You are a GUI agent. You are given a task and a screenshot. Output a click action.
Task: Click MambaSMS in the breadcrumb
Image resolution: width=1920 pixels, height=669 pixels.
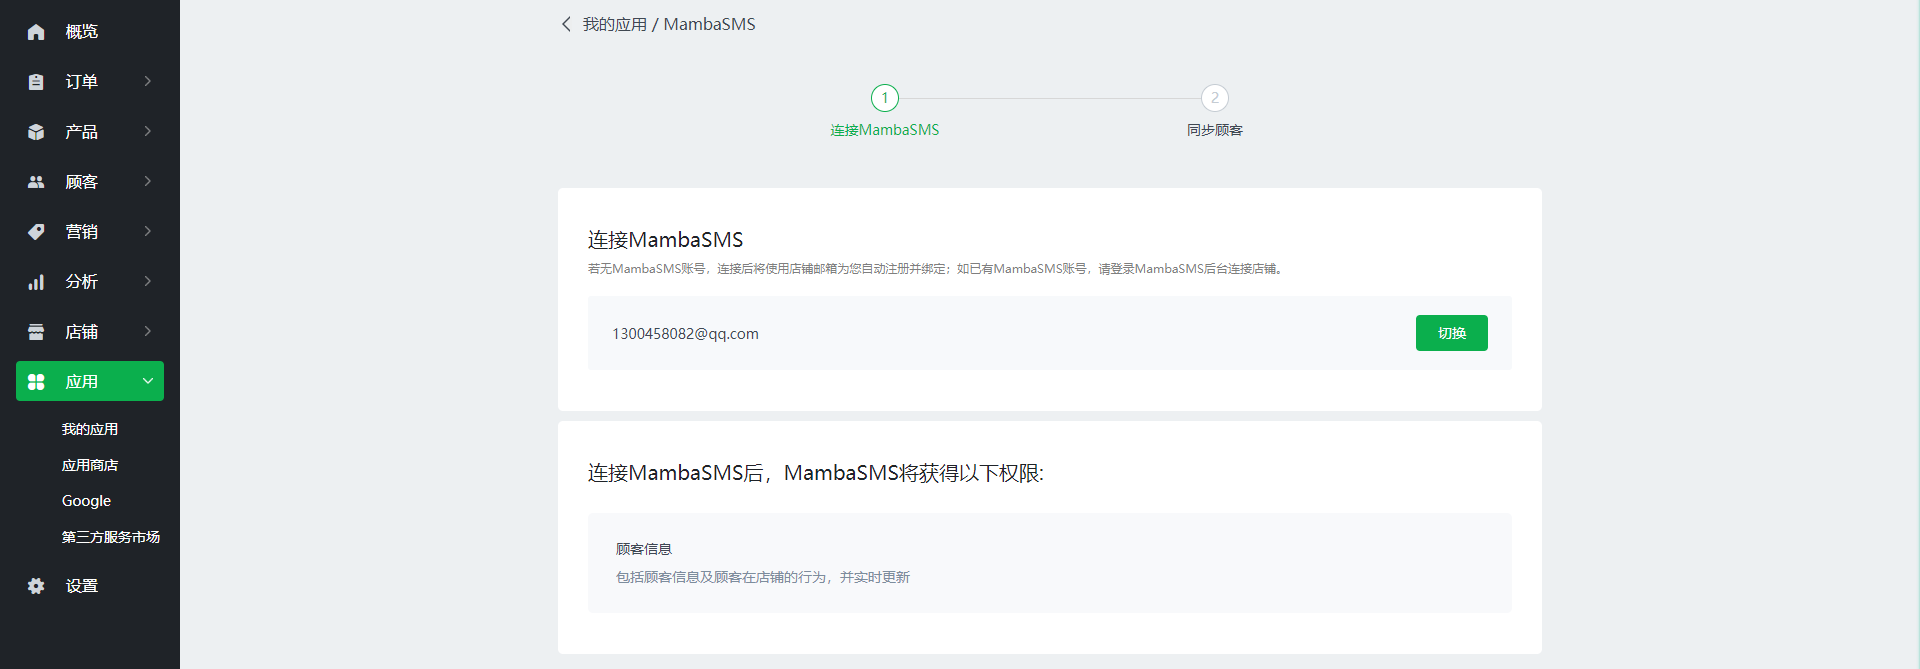pyautogui.click(x=710, y=24)
